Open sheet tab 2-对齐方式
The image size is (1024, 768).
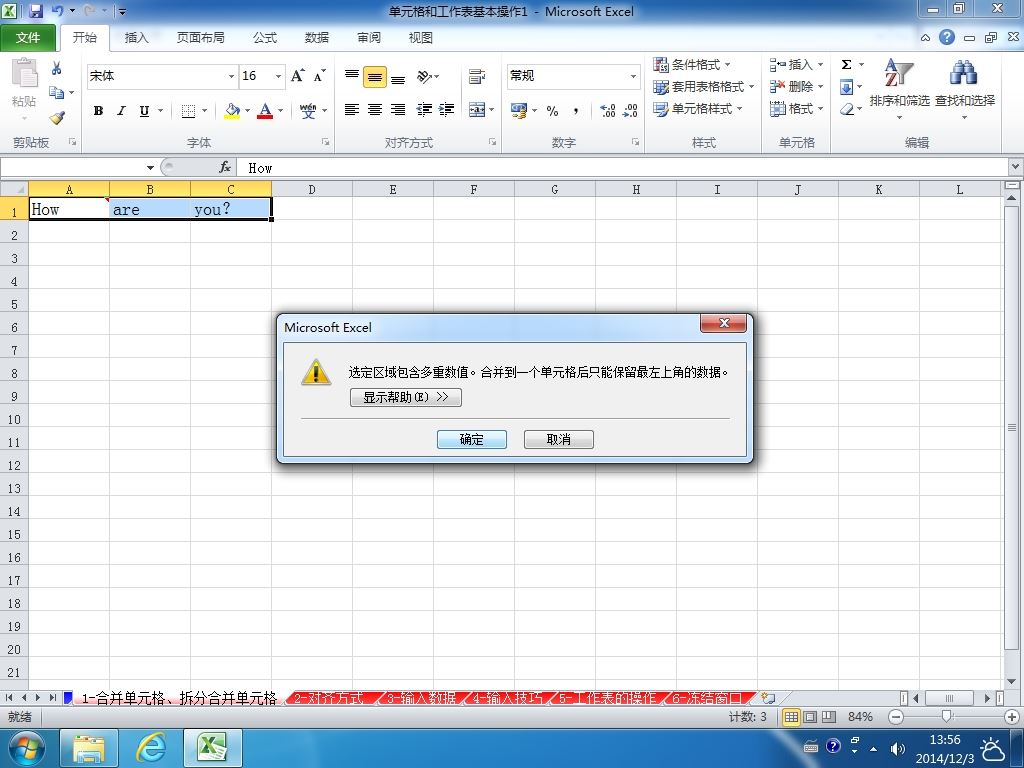330,698
